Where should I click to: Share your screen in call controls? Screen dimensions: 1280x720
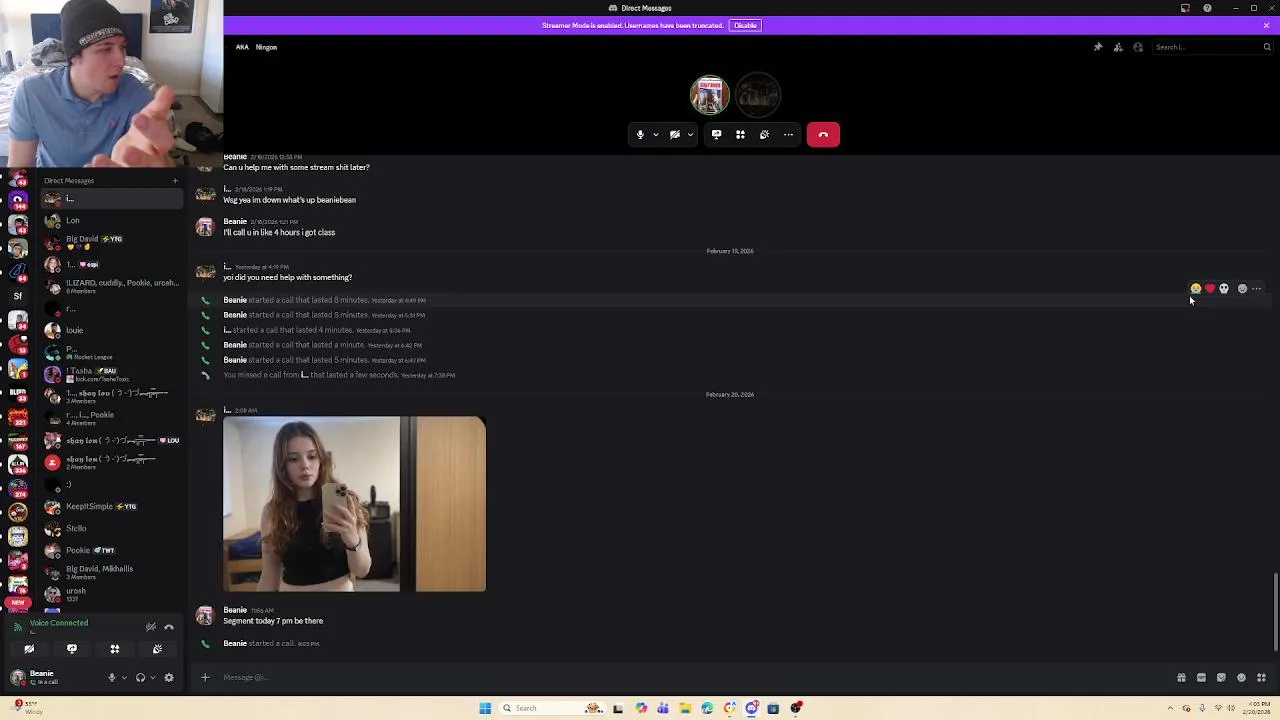(716, 135)
